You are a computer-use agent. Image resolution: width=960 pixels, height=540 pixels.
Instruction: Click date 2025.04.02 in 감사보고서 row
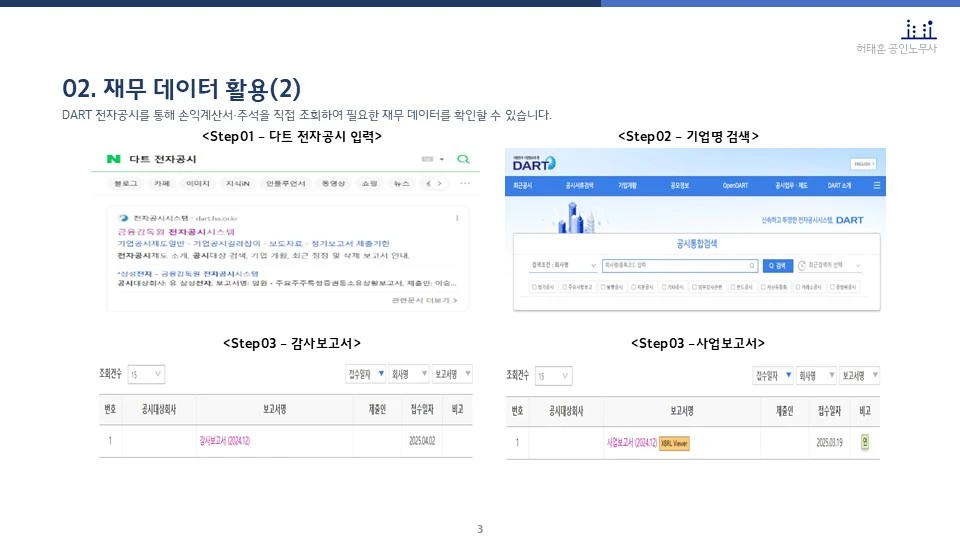tap(422, 441)
